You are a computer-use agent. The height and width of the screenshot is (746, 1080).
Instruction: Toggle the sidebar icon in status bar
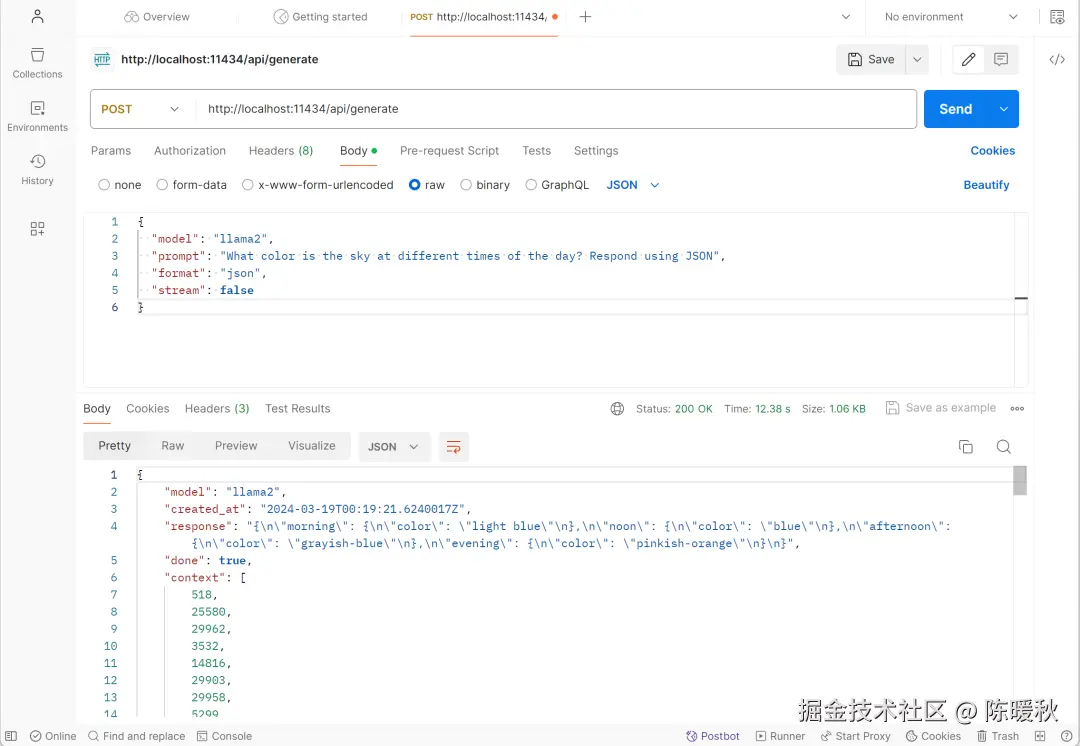coord(11,736)
